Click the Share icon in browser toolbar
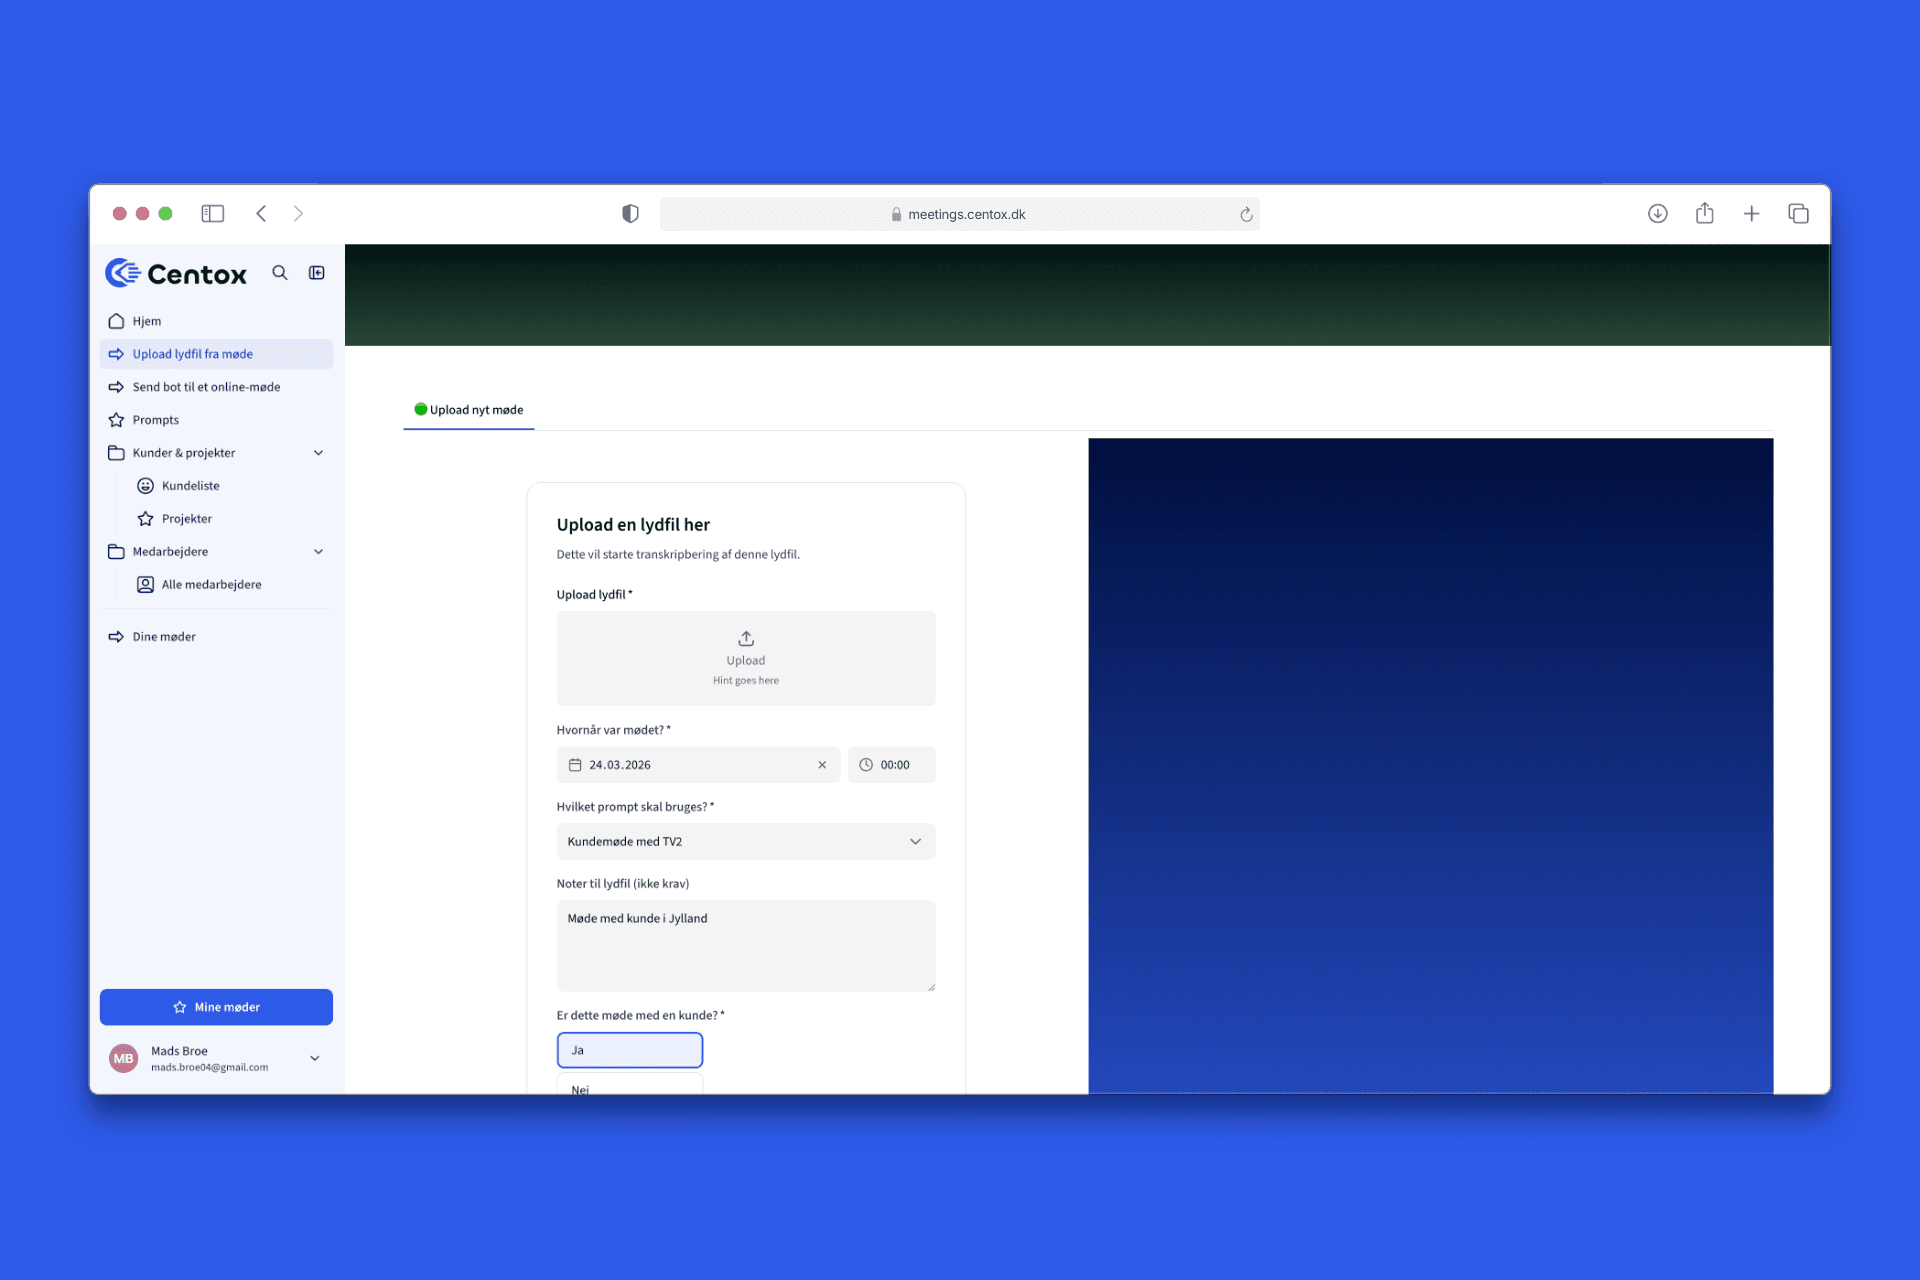This screenshot has height=1280, width=1920. click(x=1705, y=213)
